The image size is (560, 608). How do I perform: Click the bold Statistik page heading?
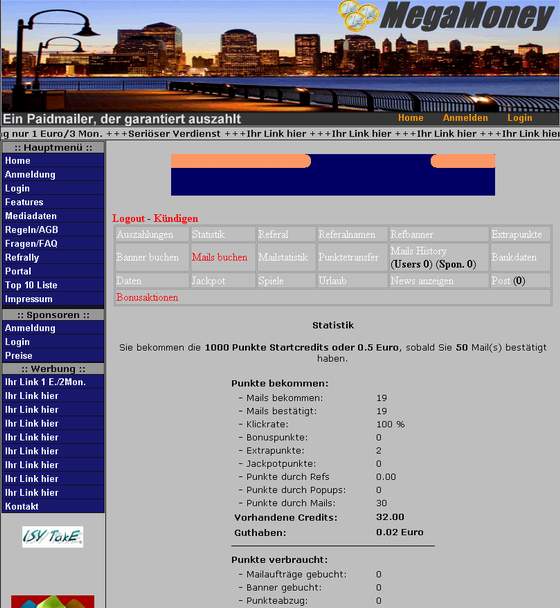tap(333, 325)
